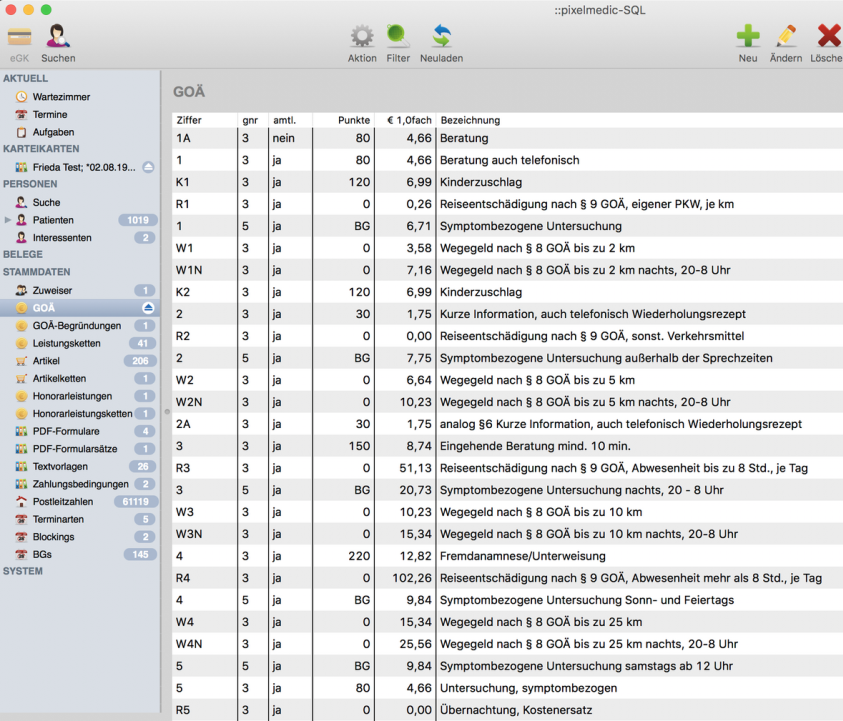Select the 'Untersuchung, symptombezogen' row
843x721 pixels.
coord(507,688)
